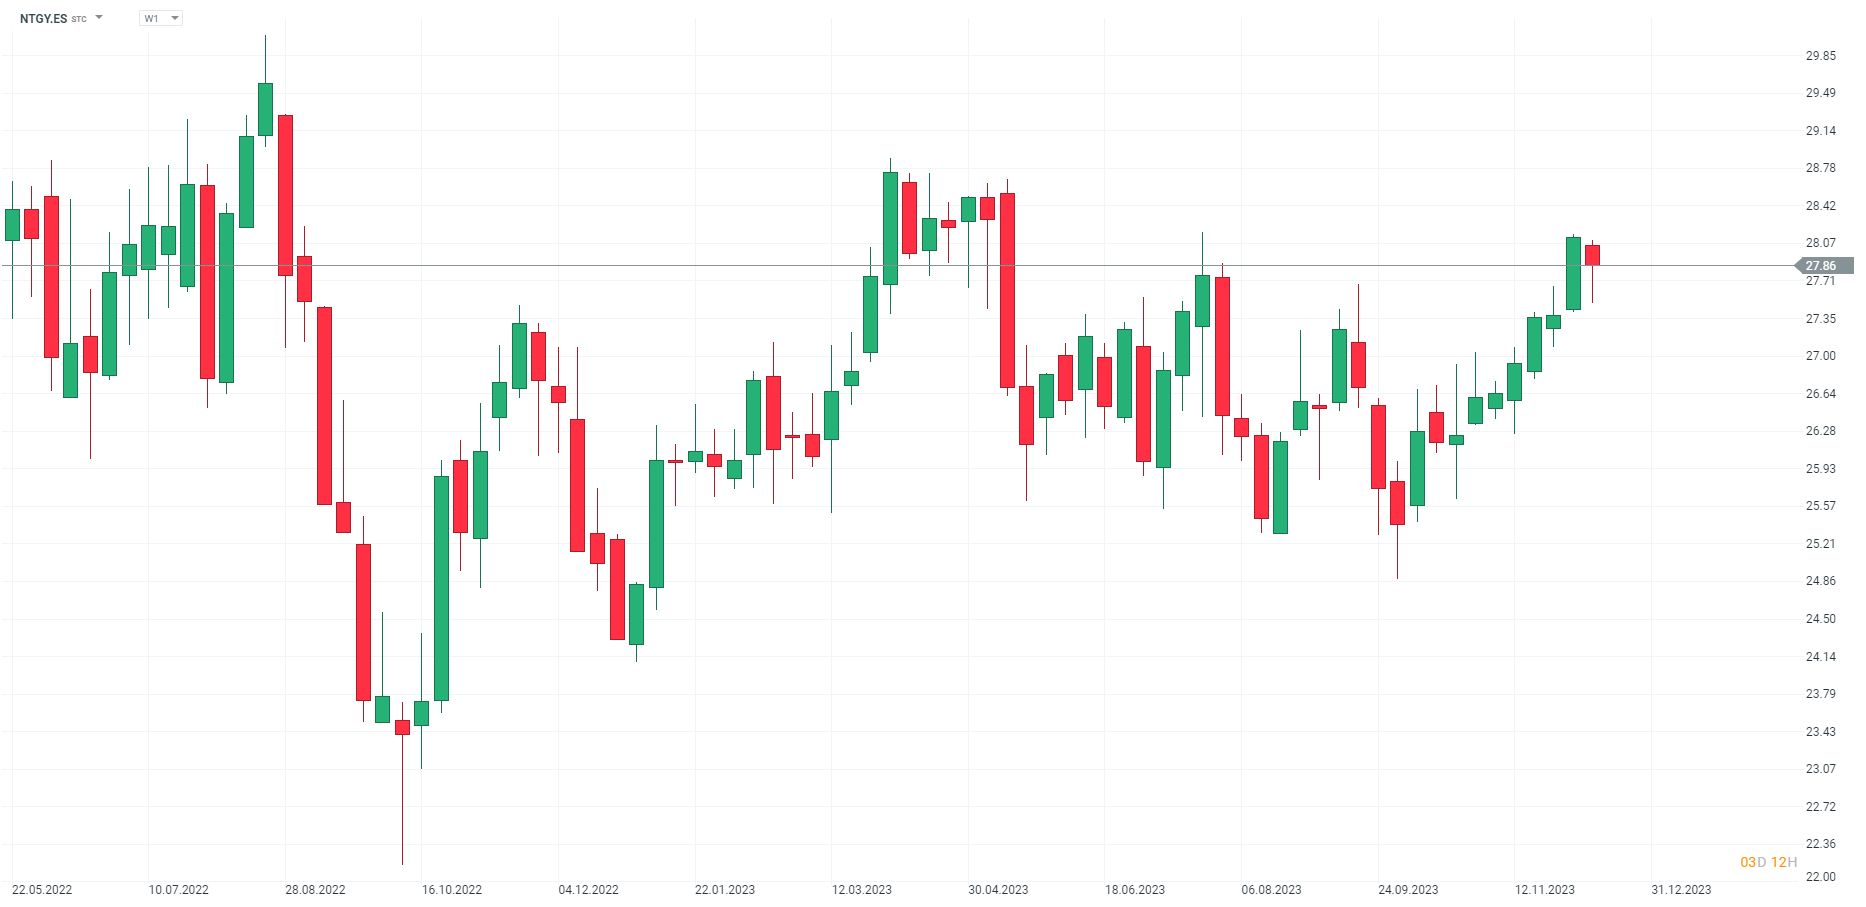This screenshot has height=907, width=1866.
Task: Select the 04.12.2022 time axis label
Action: [x=588, y=889]
